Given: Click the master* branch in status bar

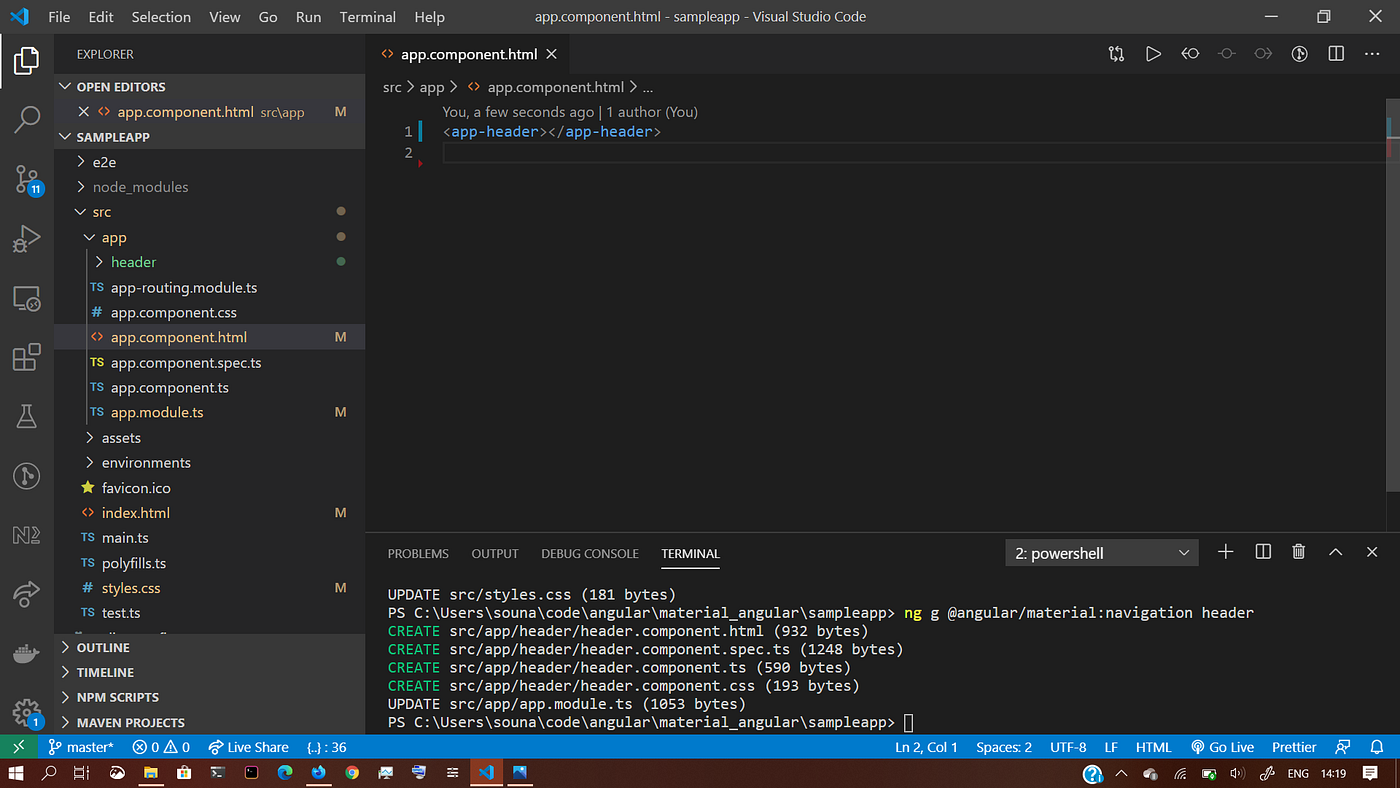Looking at the screenshot, I should click(81, 747).
